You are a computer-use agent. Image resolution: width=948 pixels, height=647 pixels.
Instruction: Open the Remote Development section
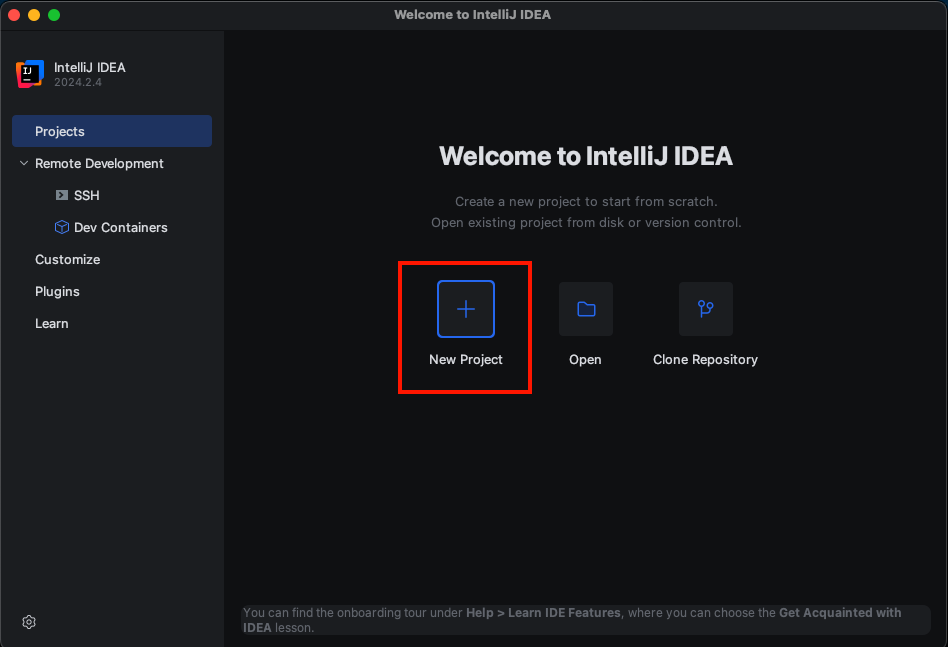[99, 163]
